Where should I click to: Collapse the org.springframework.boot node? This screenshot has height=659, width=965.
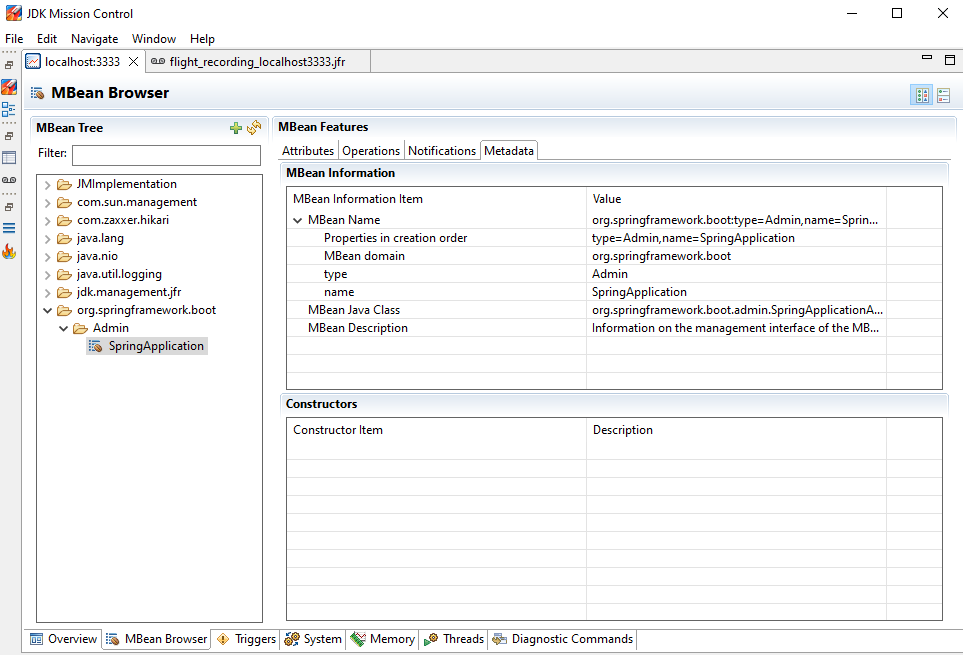click(47, 311)
